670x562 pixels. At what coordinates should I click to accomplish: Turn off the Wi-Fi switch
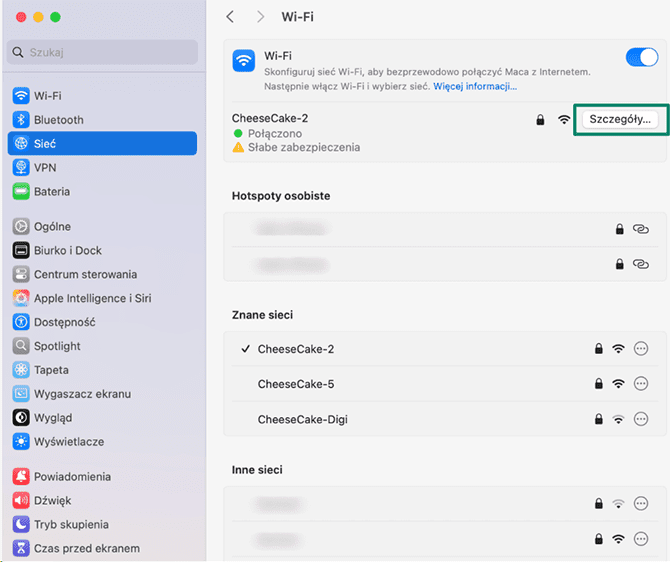[x=641, y=58]
